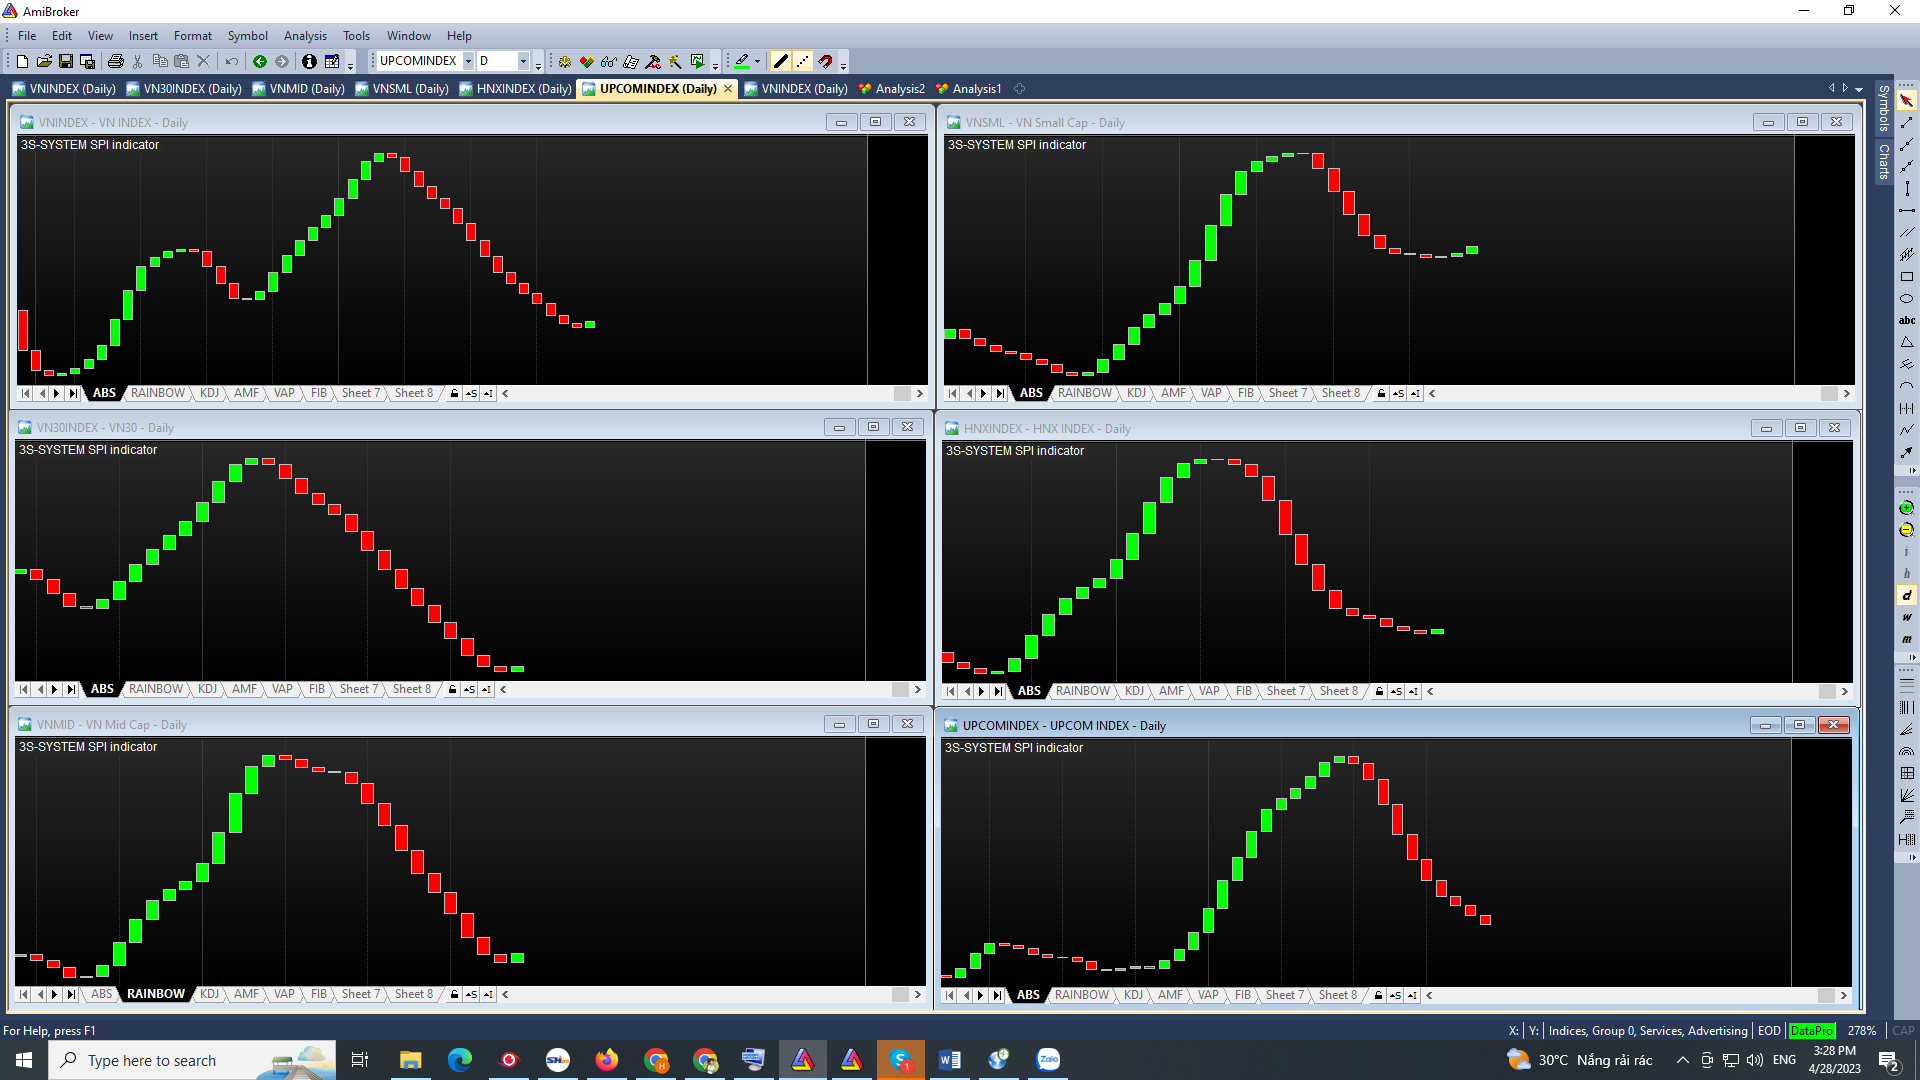Screen dimensions: 1920x1080
Task: Toggle the lock icon in VNINDEX pane
Action: click(454, 394)
